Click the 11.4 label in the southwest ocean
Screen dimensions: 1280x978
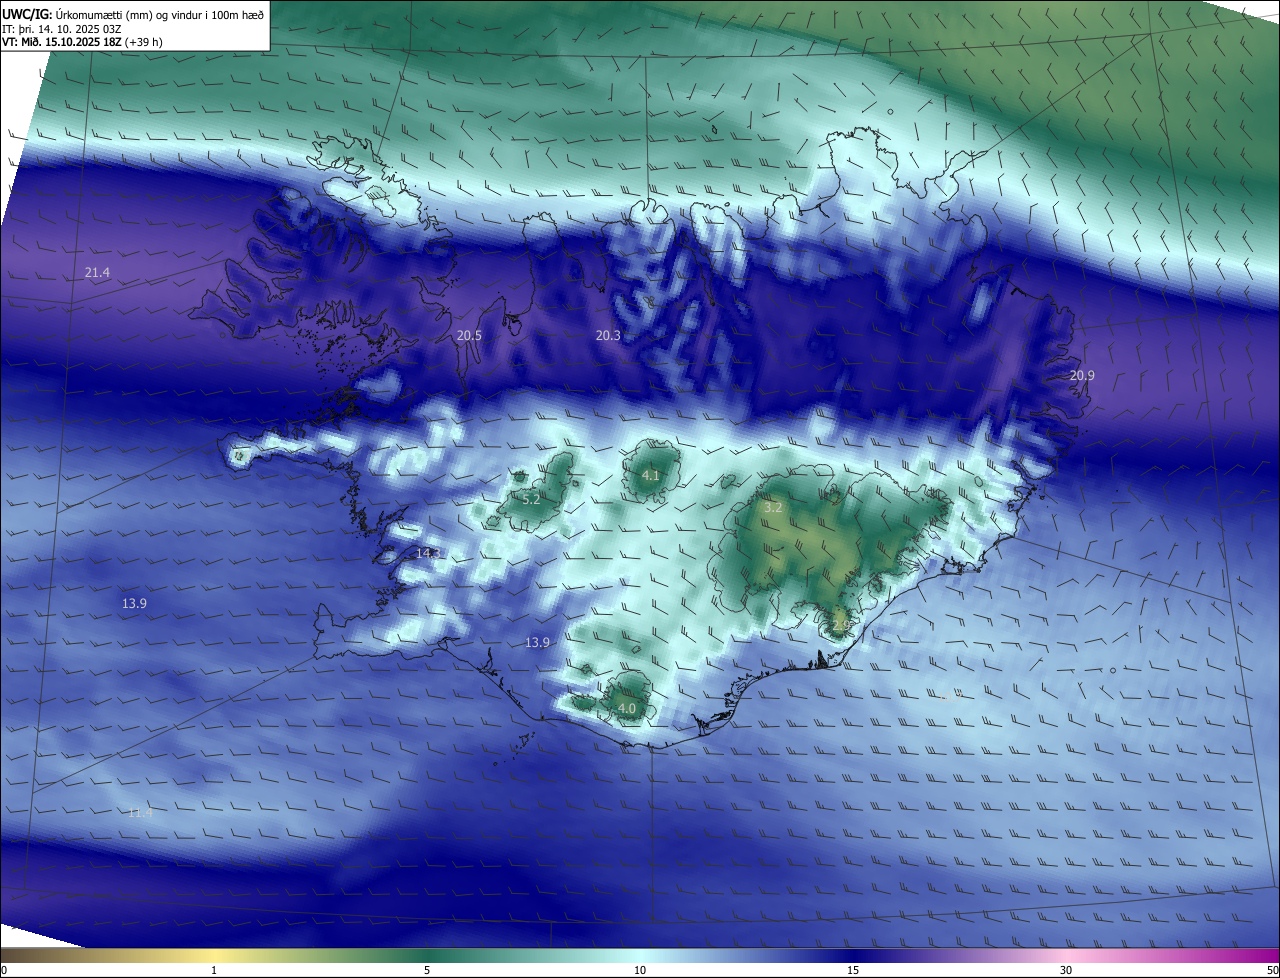[140, 813]
